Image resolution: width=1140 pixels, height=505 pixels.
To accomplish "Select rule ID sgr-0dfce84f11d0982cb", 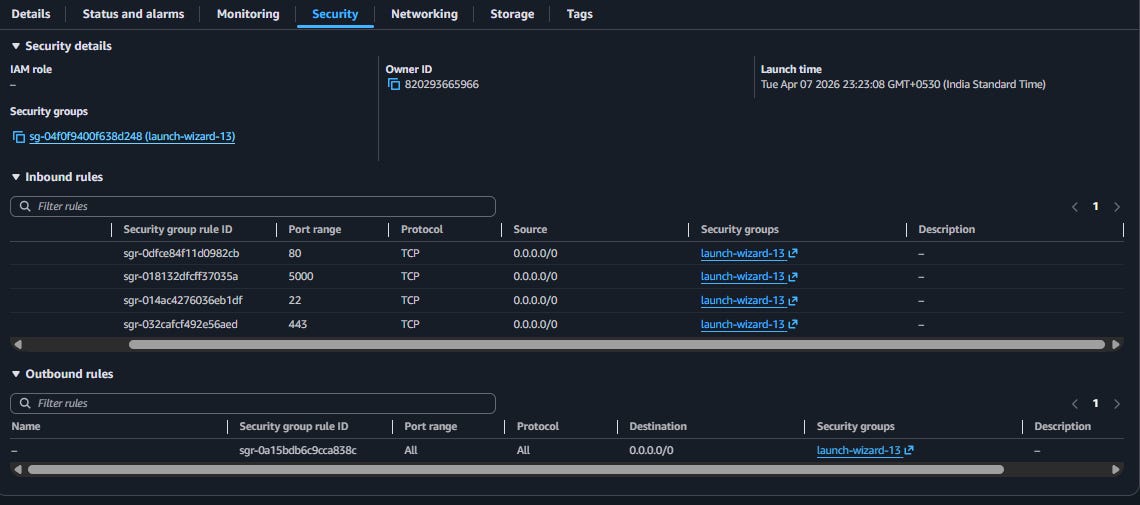I will pyautogui.click(x=182, y=254).
